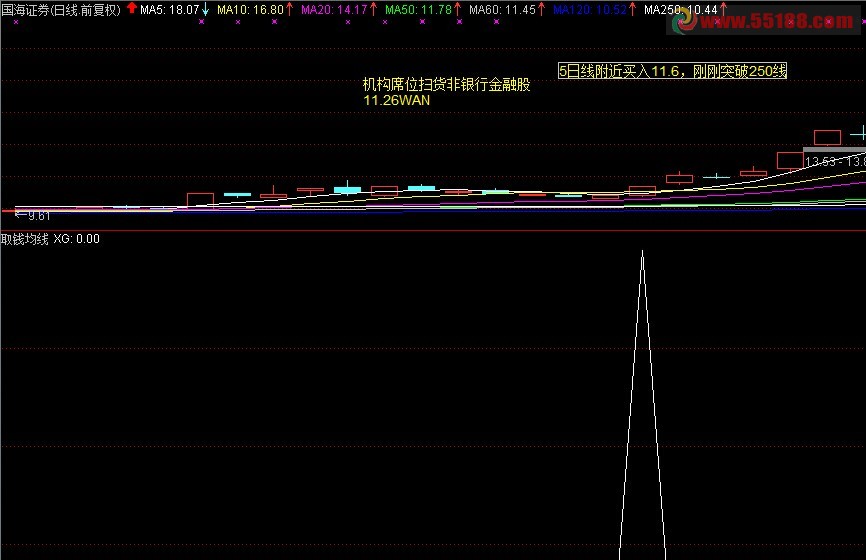This screenshot has height=560, width=866.
Task: Click the red up arrow beside the stock title
Action: pos(132,8)
